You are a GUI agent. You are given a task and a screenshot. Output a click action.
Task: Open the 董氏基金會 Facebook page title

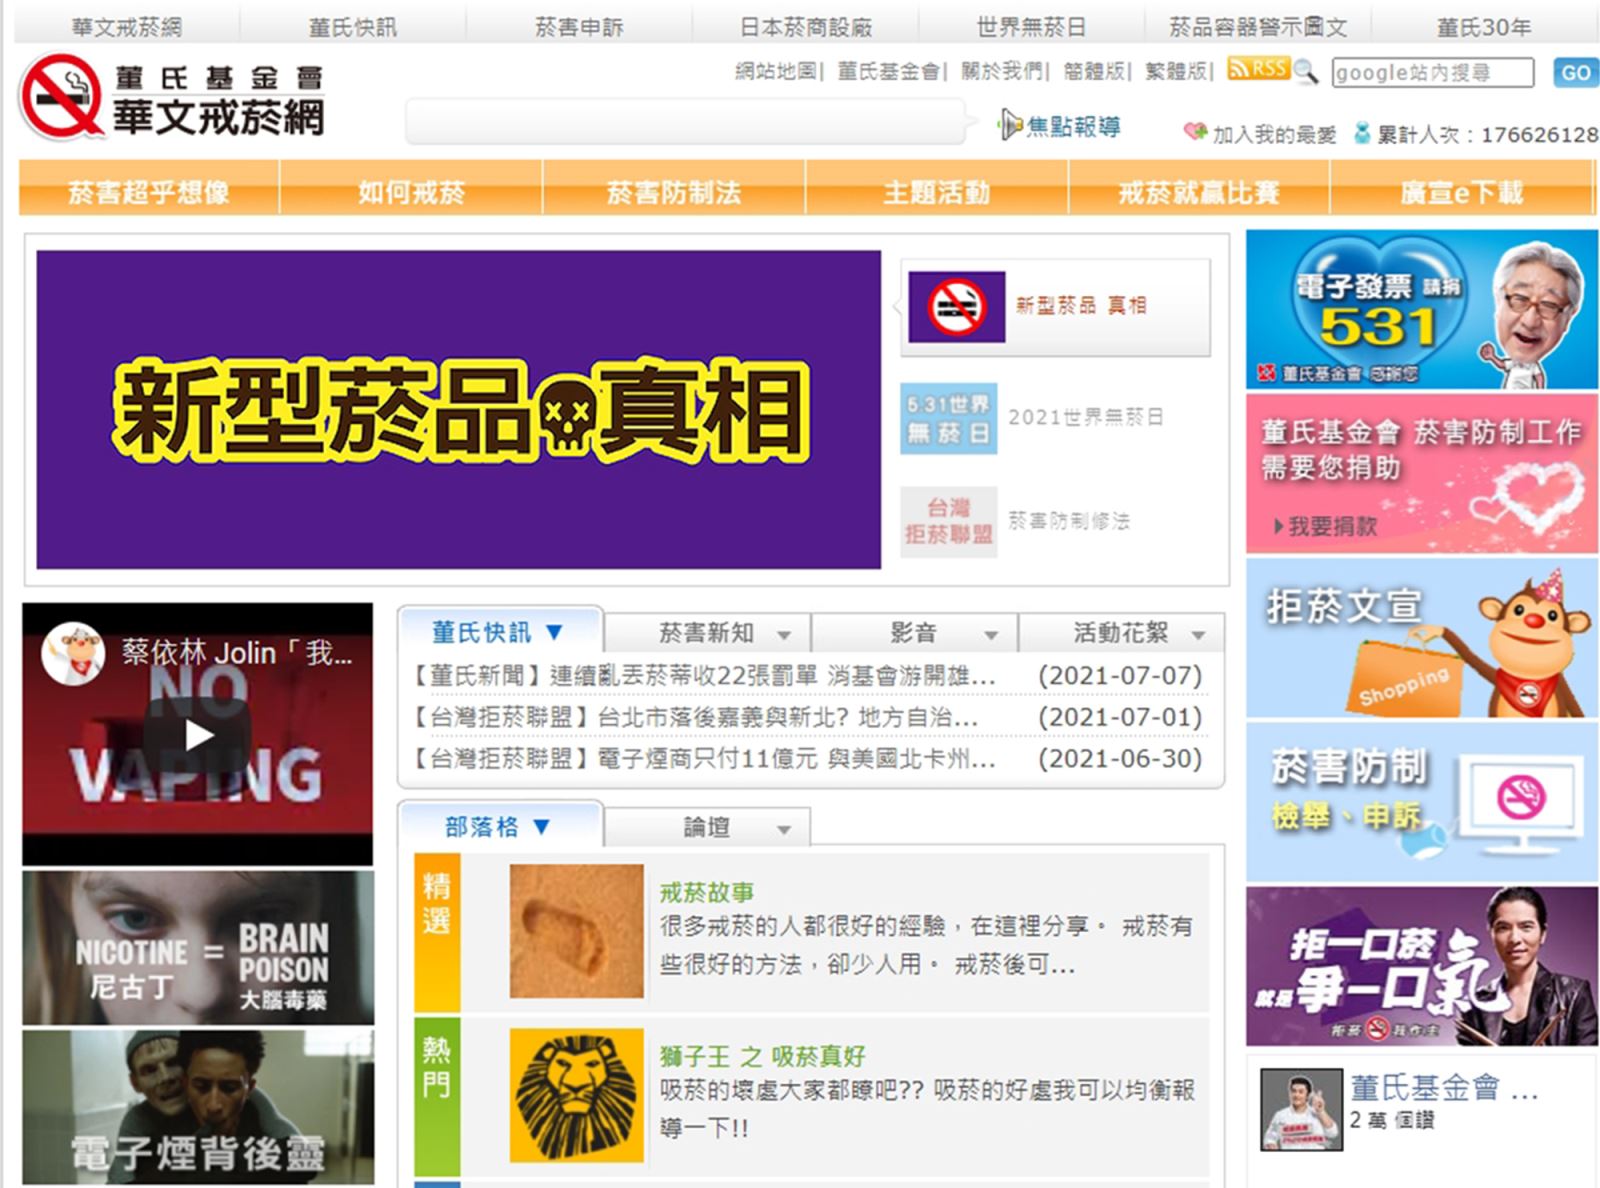click(1444, 1087)
